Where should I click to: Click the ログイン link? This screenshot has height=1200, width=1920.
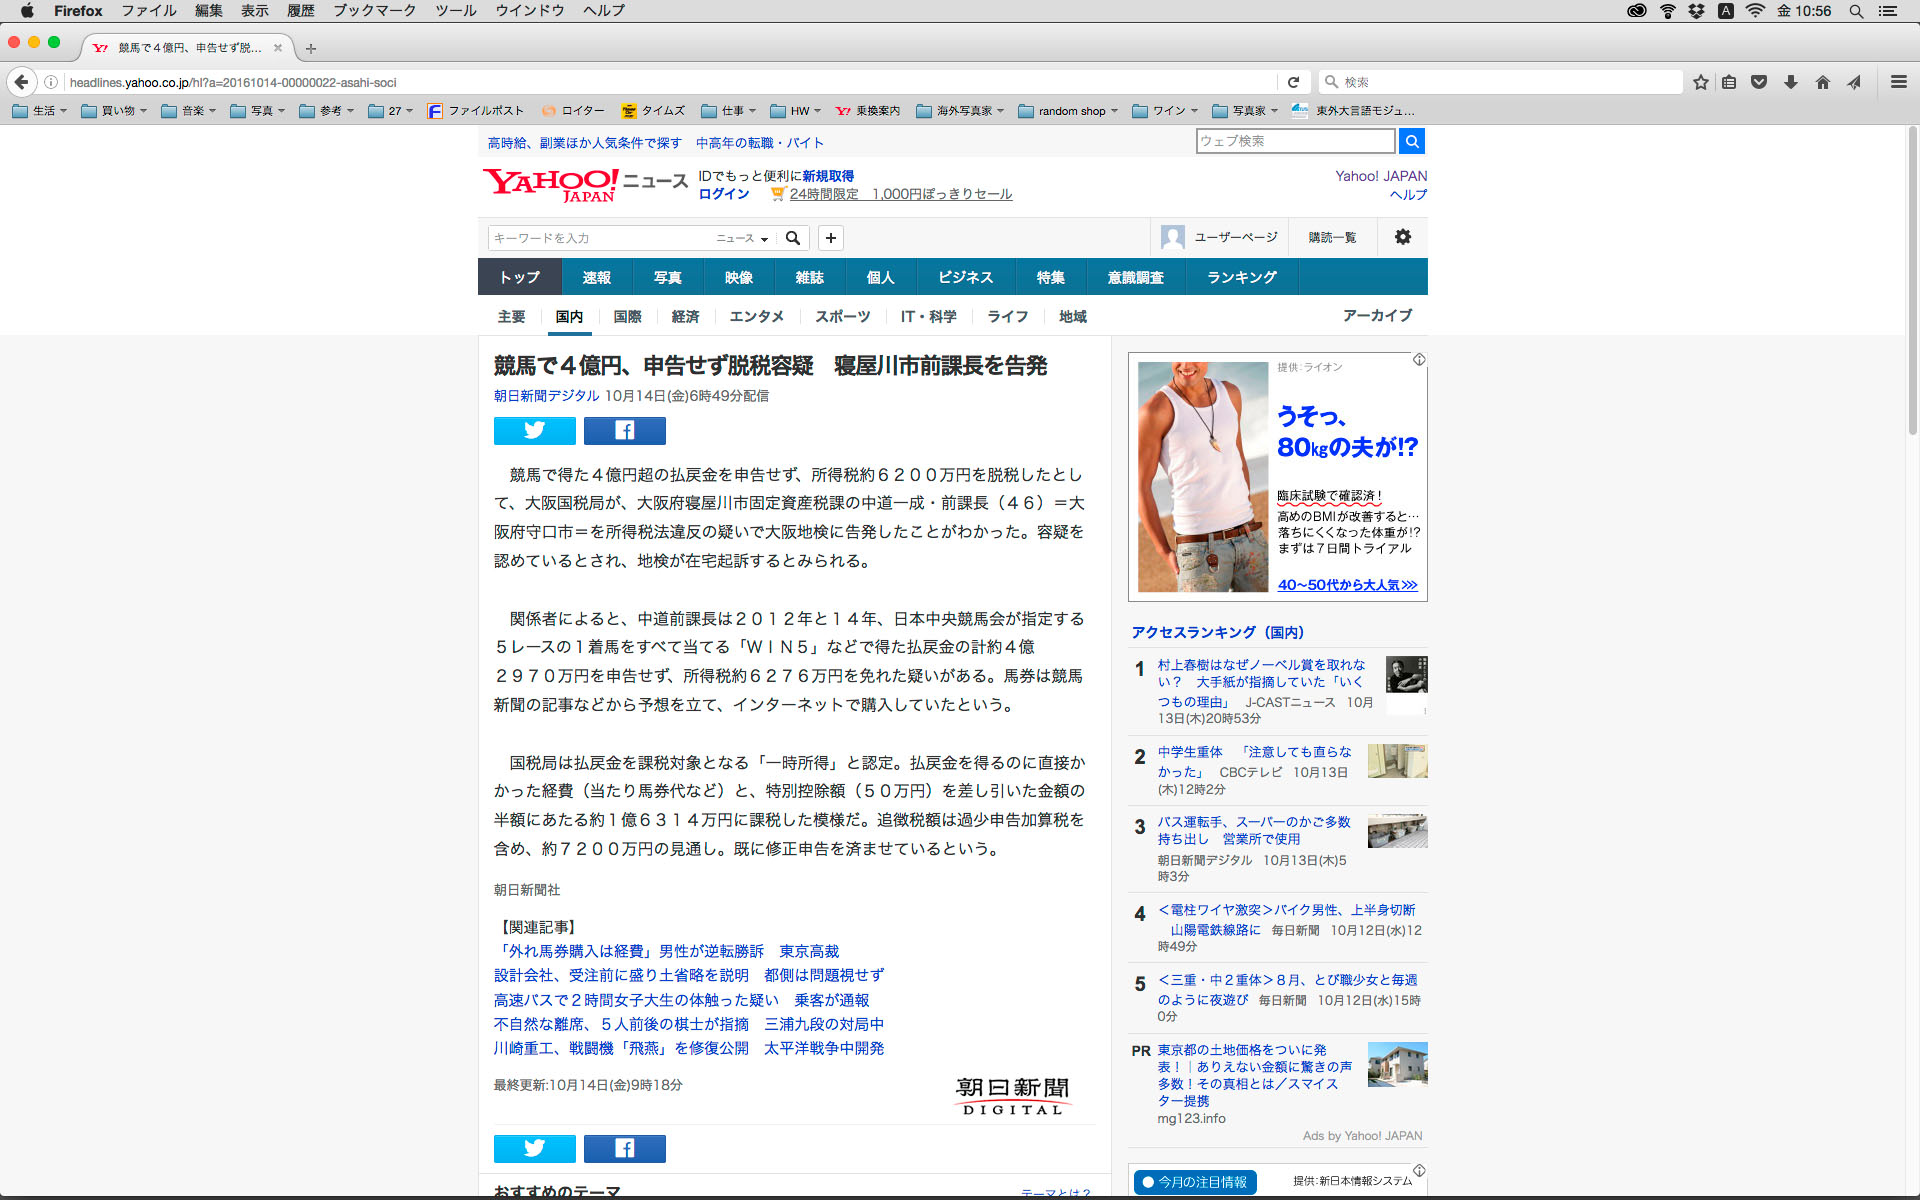(723, 194)
